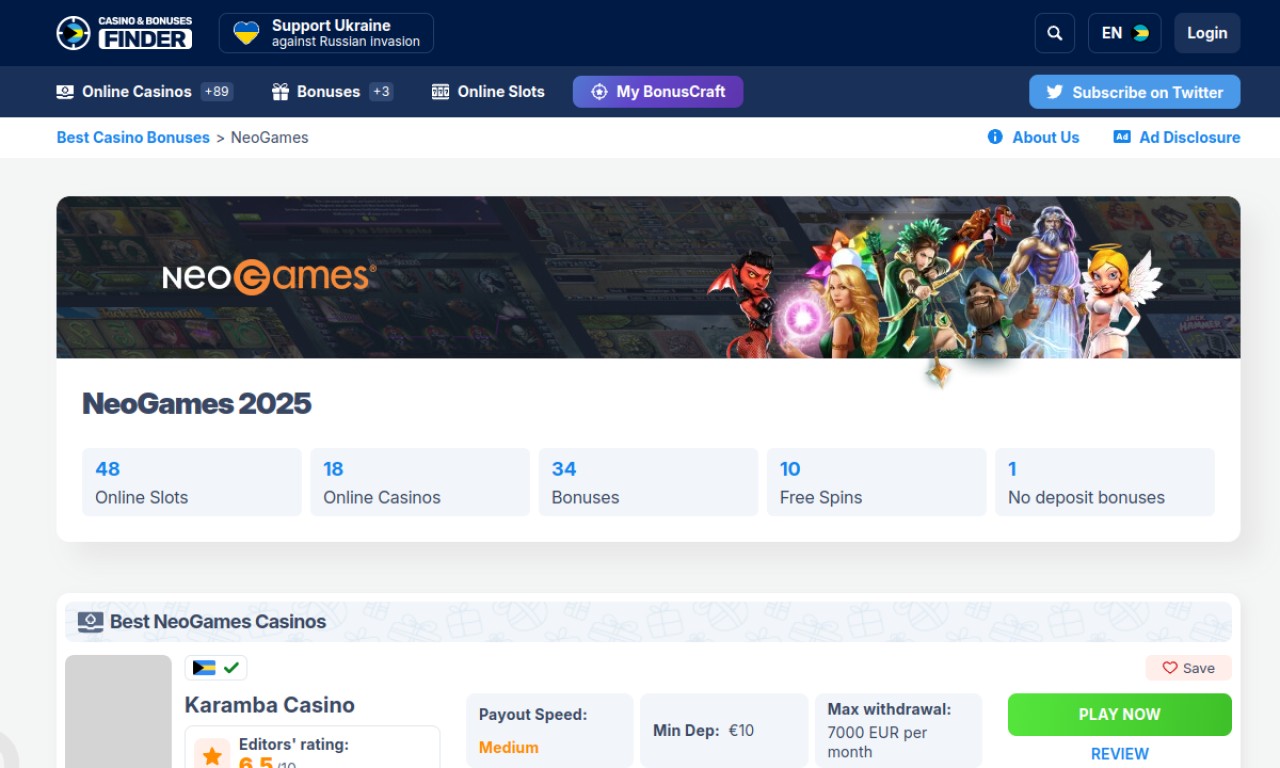The height and width of the screenshot is (768, 1280).
Task: Click the Casino & Bonuses Finder logo
Action: tap(124, 33)
